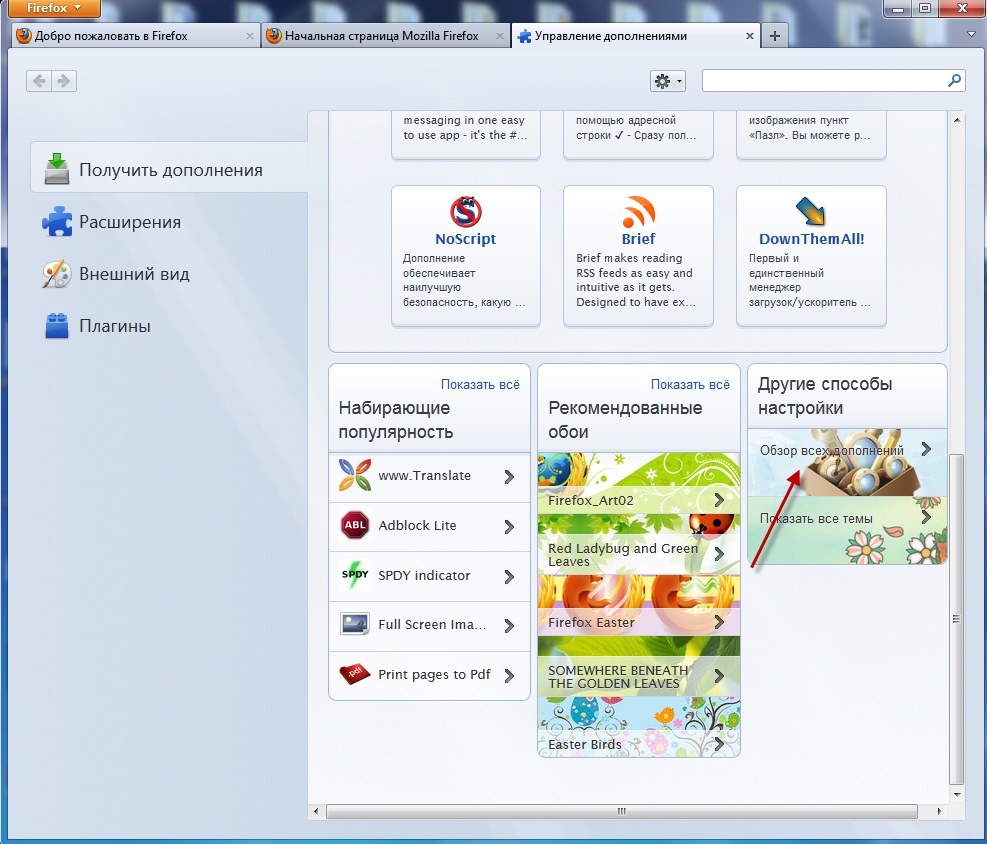Select the Firefox Easter theme
The height and width of the screenshot is (844, 987).
pos(638,605)
